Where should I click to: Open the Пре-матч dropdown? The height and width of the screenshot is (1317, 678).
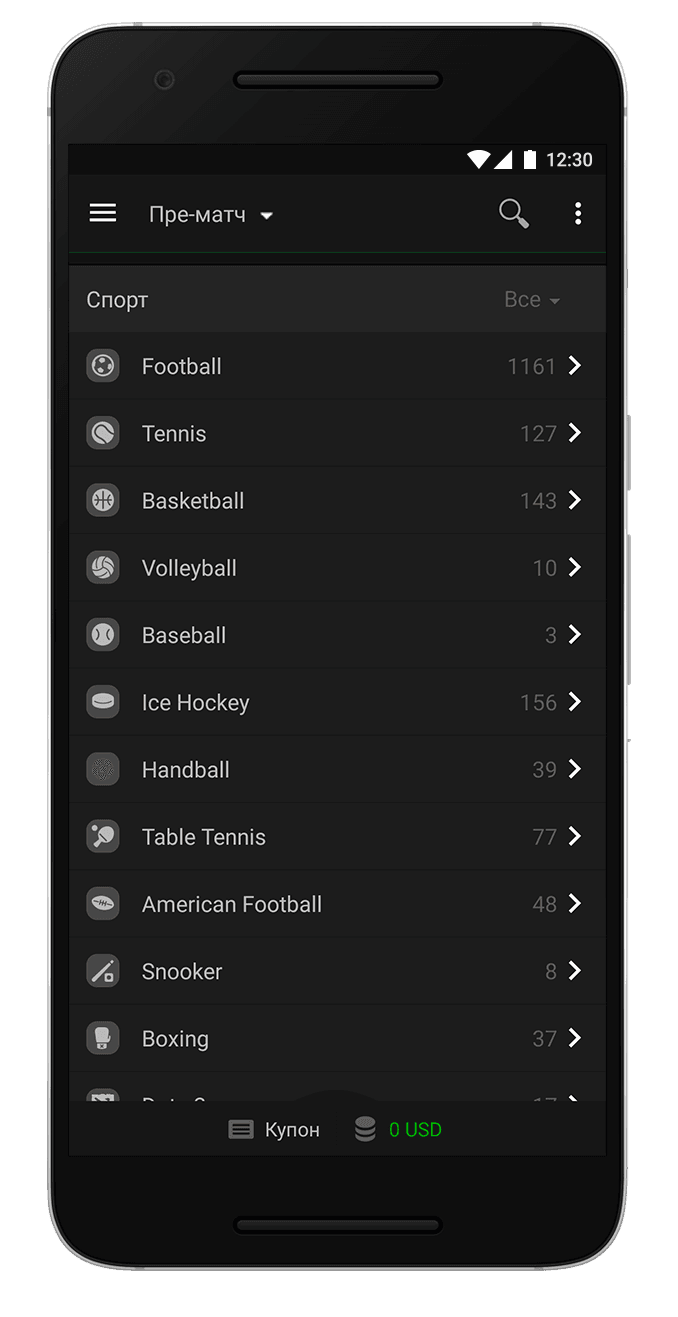[x=211, y=215]
